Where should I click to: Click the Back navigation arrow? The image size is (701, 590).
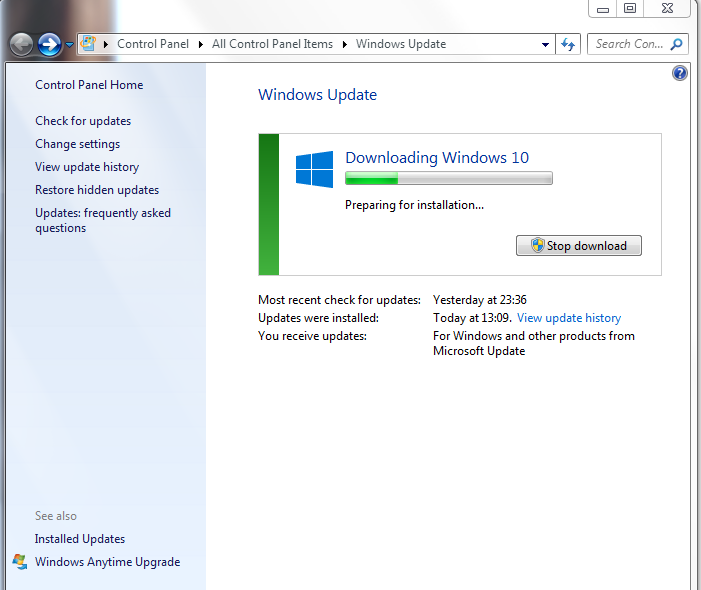point(21,44)
